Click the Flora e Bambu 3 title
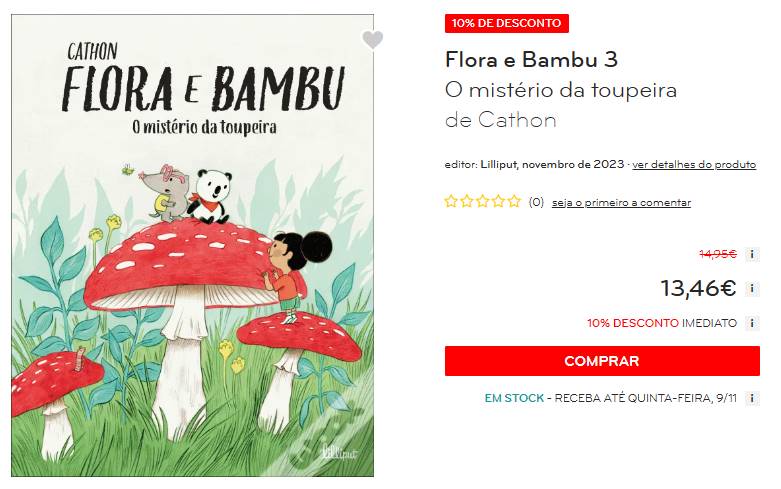Image resolution: width=781 pixels, height=489 pixels. pyautogui.click(x=531, y=60)
